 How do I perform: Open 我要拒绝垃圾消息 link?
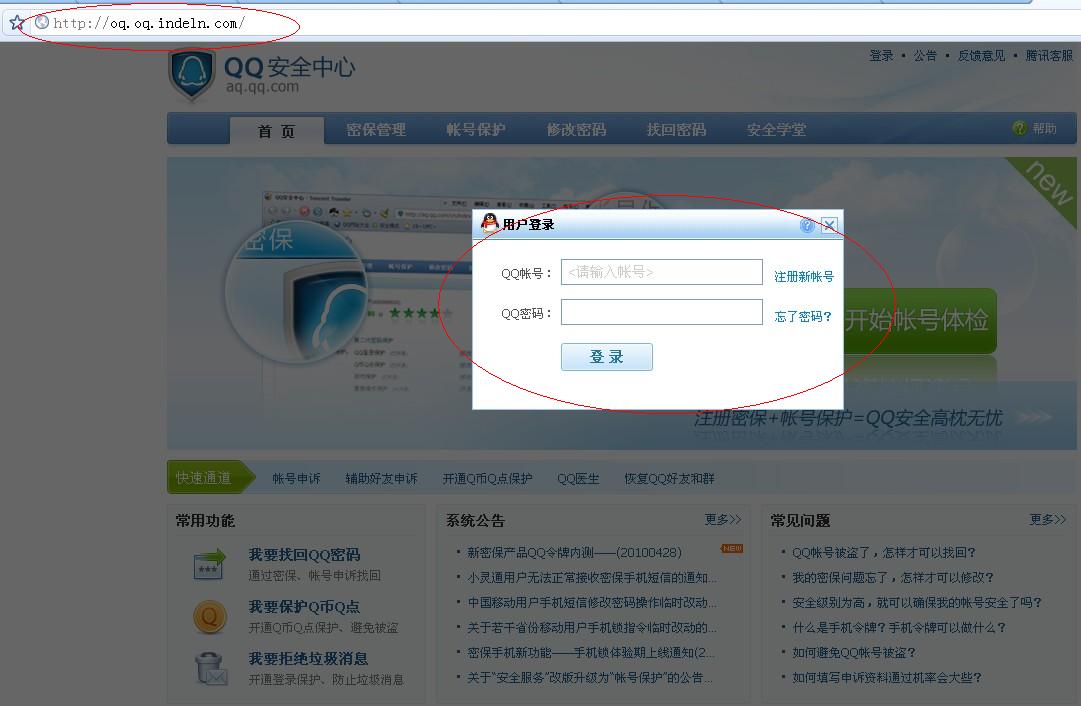(308, 659)
